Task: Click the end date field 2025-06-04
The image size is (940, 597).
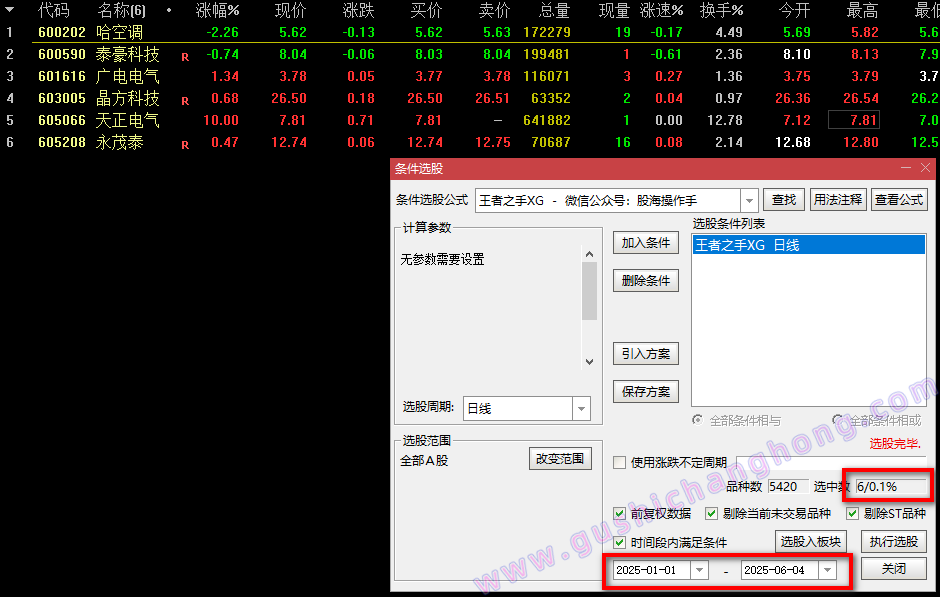Action: tap(780, 570)
